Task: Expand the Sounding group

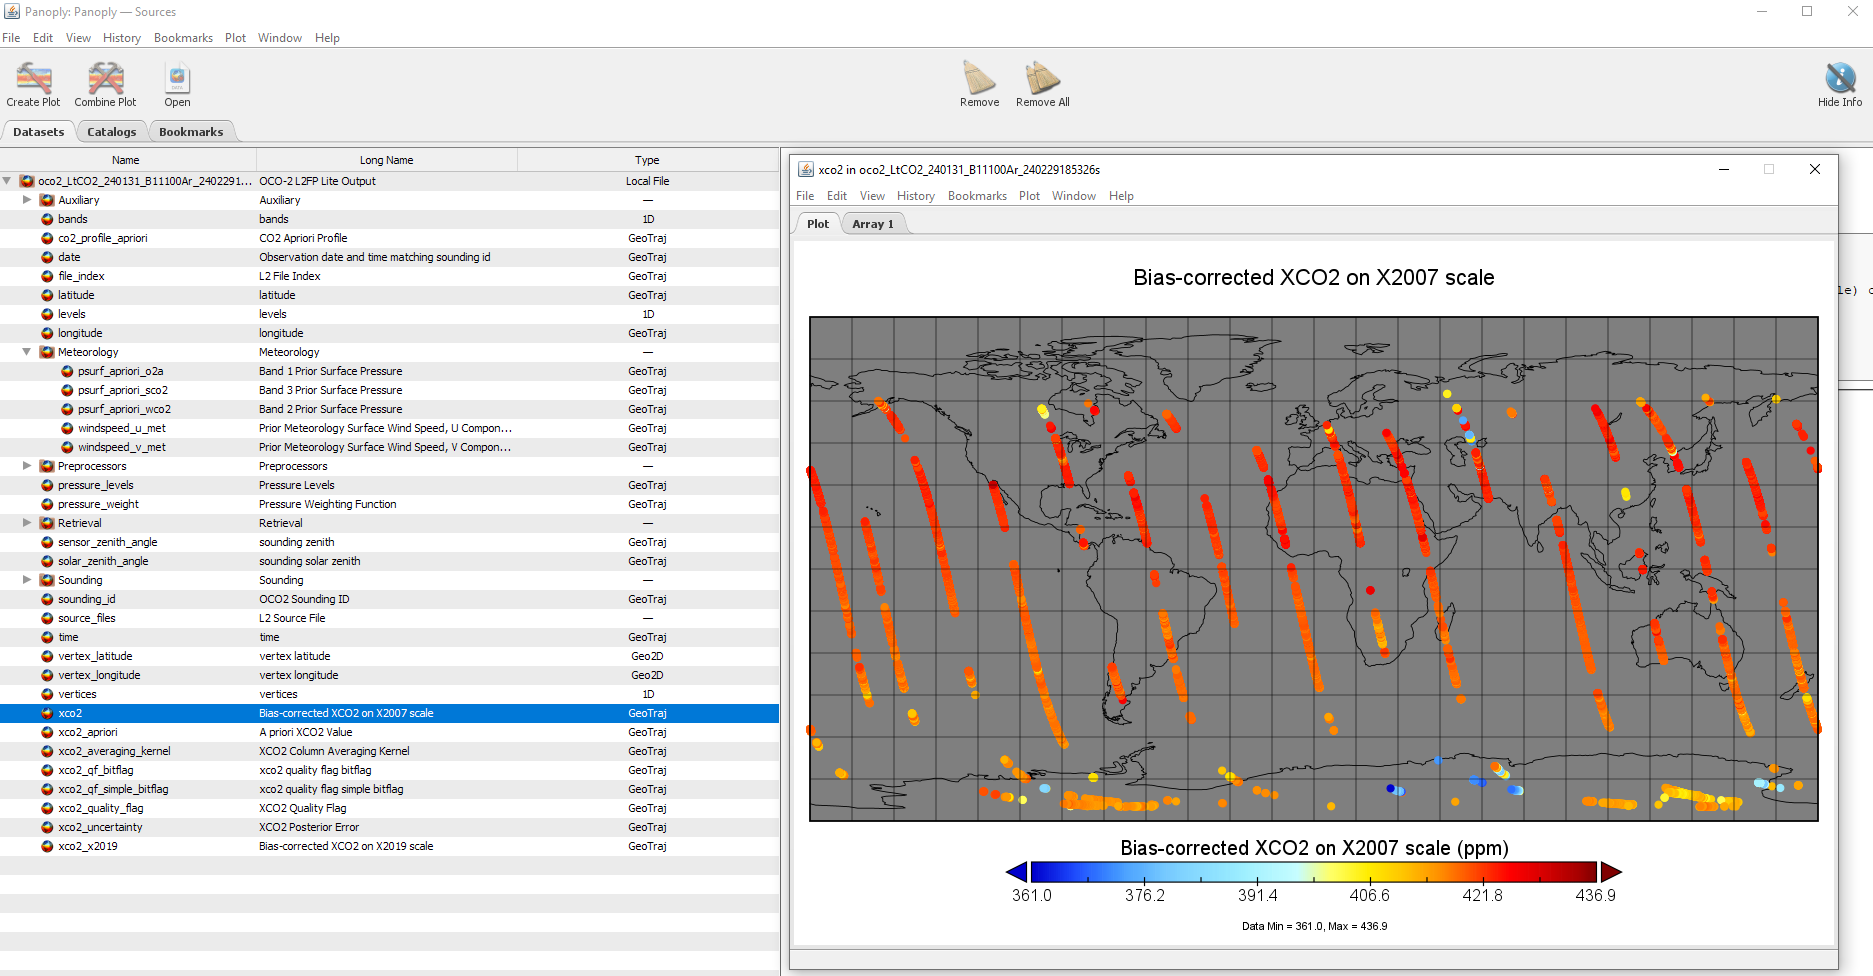Action: click(27, 580)
